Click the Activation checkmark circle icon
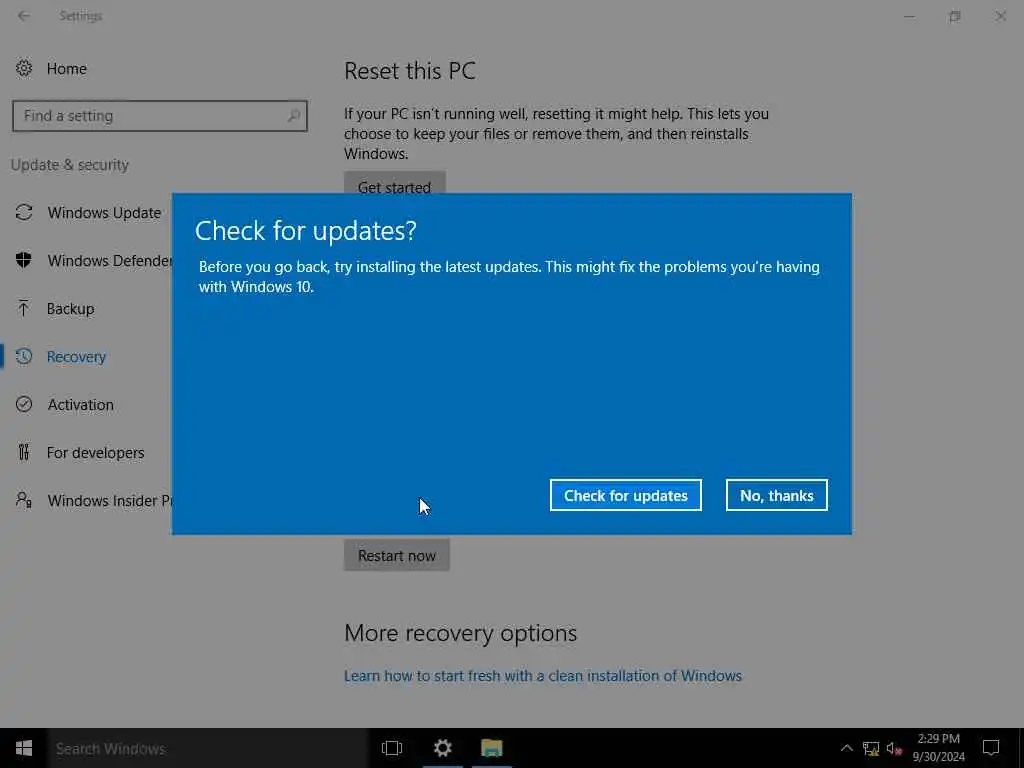This screenshot has height=768, width=1024. click(24, 404)
